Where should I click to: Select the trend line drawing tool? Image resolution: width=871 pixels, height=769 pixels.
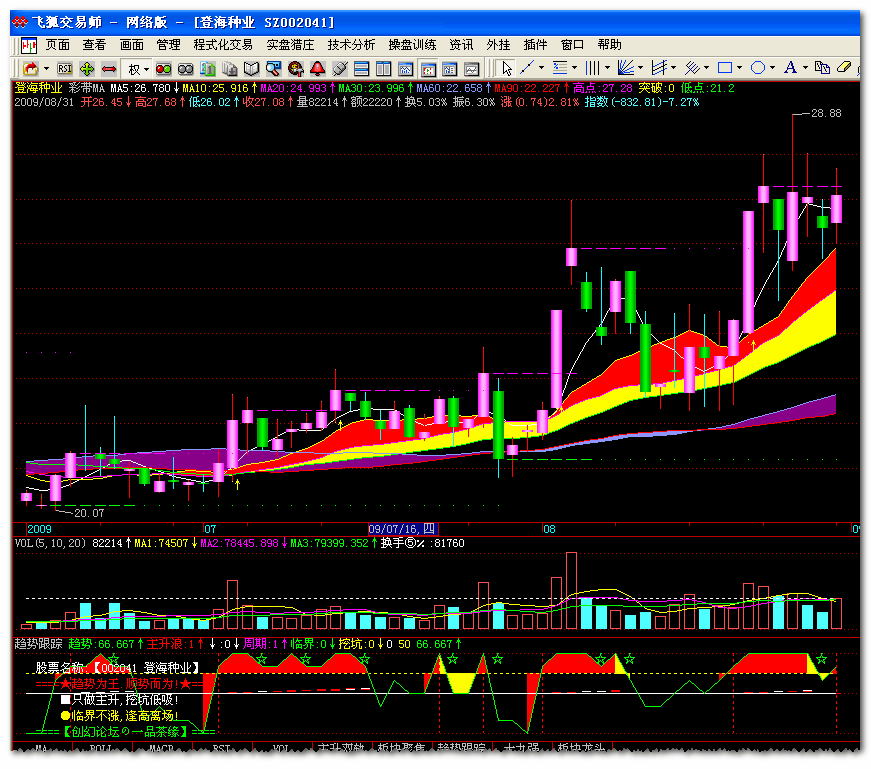tap(527, 68)
